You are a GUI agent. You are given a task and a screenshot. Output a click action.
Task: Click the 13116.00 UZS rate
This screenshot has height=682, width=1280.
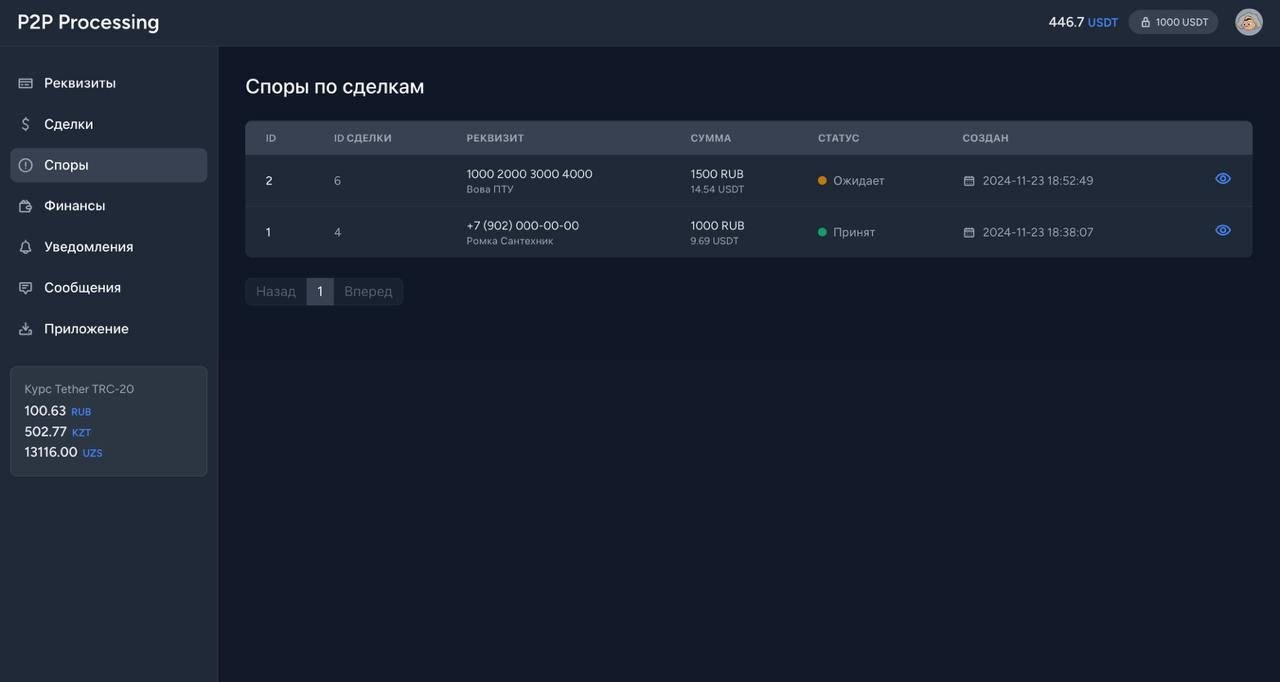(63, 452)
